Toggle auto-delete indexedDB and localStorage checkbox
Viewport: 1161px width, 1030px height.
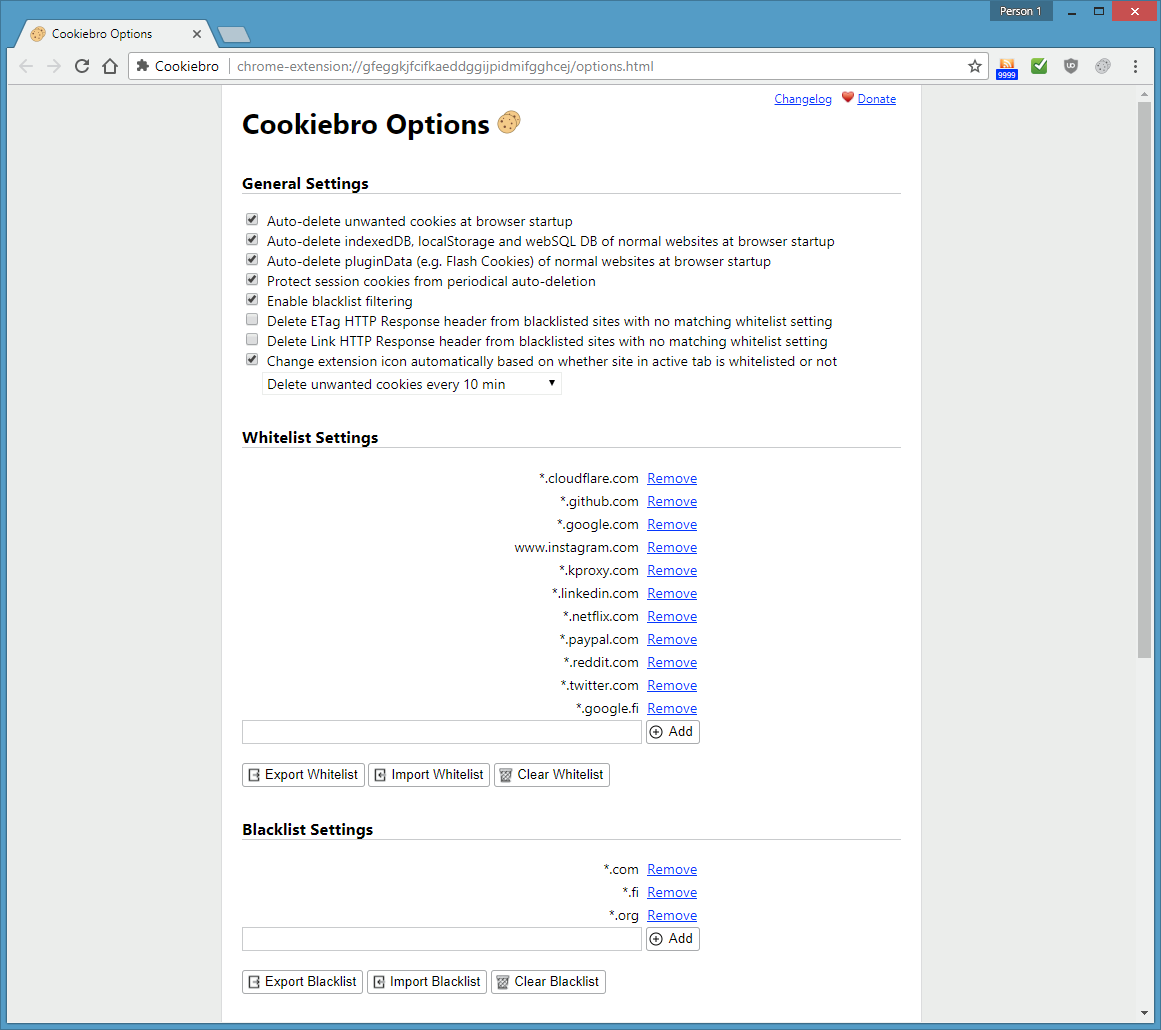point(252,240)
